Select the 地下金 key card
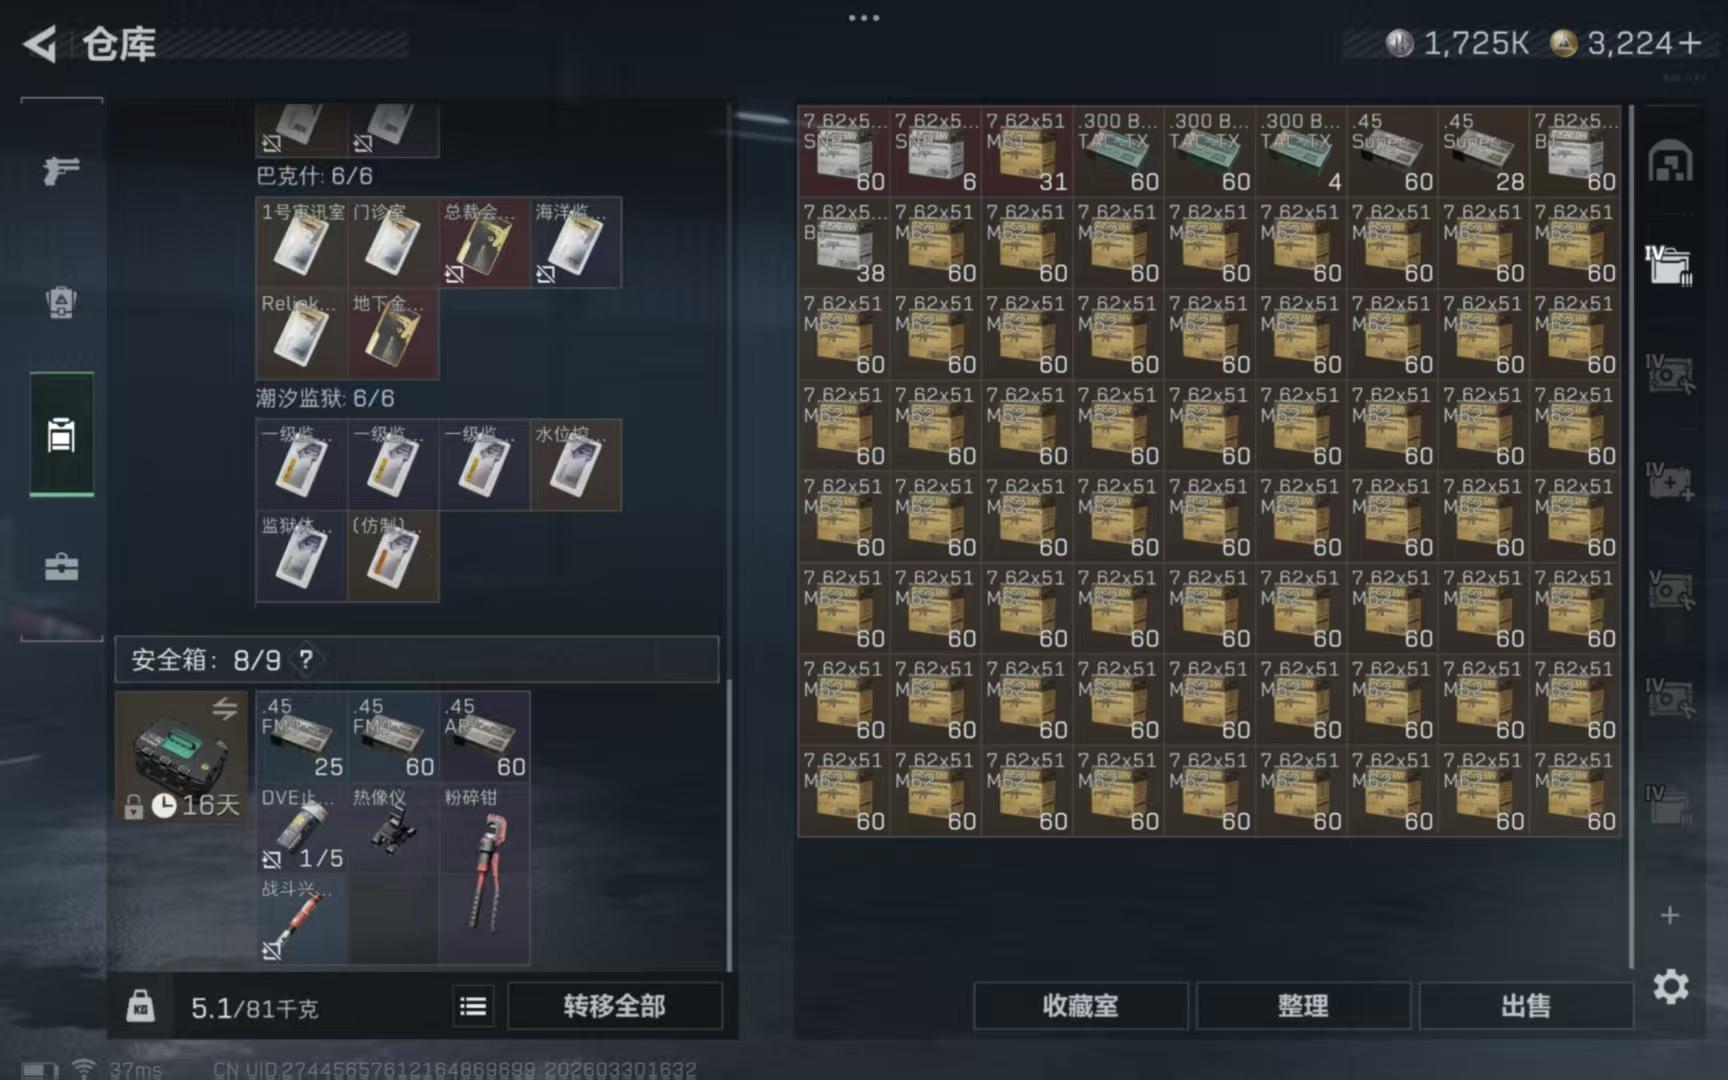 tap(393, 334)
